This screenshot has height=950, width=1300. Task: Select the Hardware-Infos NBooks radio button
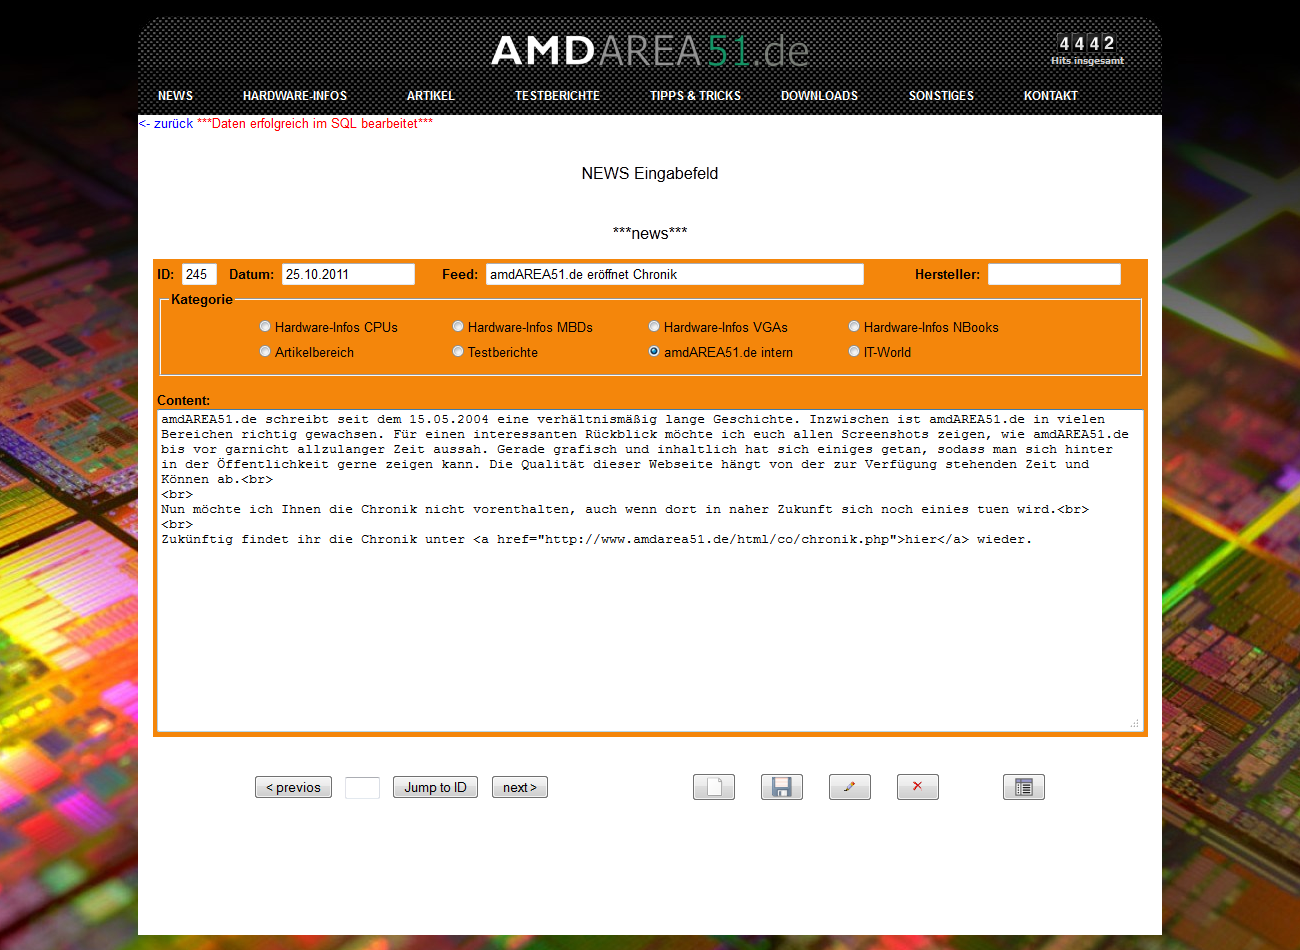854,326
